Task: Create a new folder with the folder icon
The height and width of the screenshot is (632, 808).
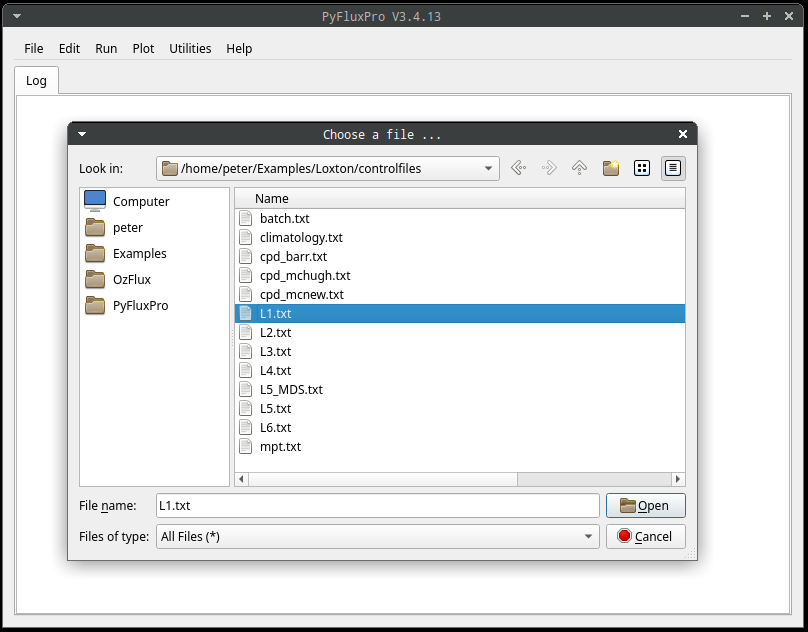Action: [611, 168]
